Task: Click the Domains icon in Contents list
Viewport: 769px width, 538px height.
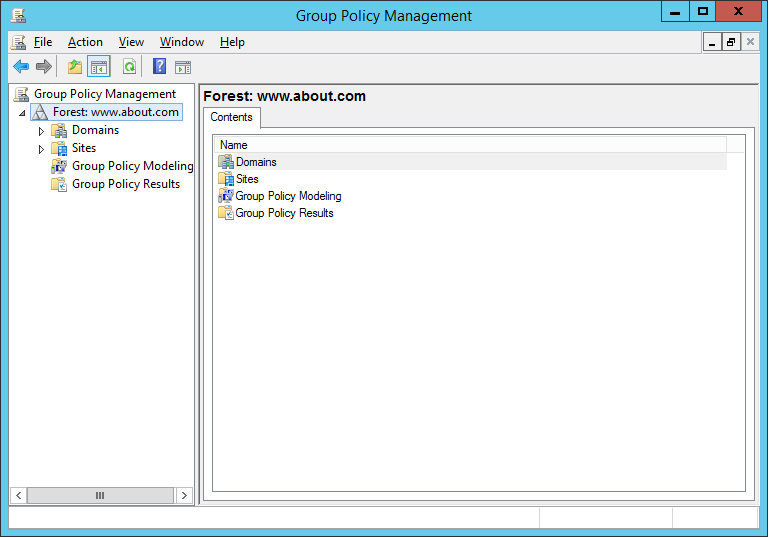Action: tap(226, 162)
